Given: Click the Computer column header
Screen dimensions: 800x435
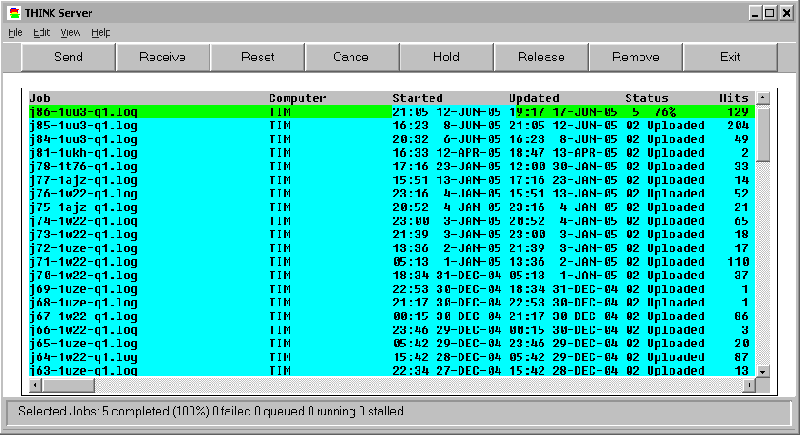Looking at the screenshot, I should [297, 98].
